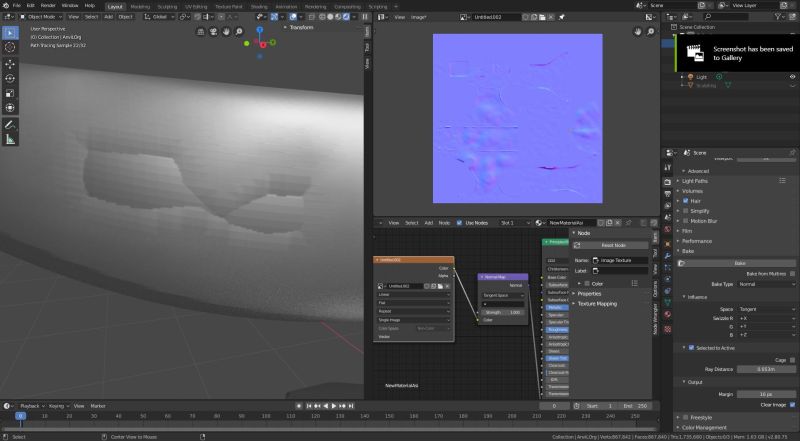Viewport: 800px width, 441px height.
Task: Select rendered viewport shading mode
Action: [x=346, y=17]
